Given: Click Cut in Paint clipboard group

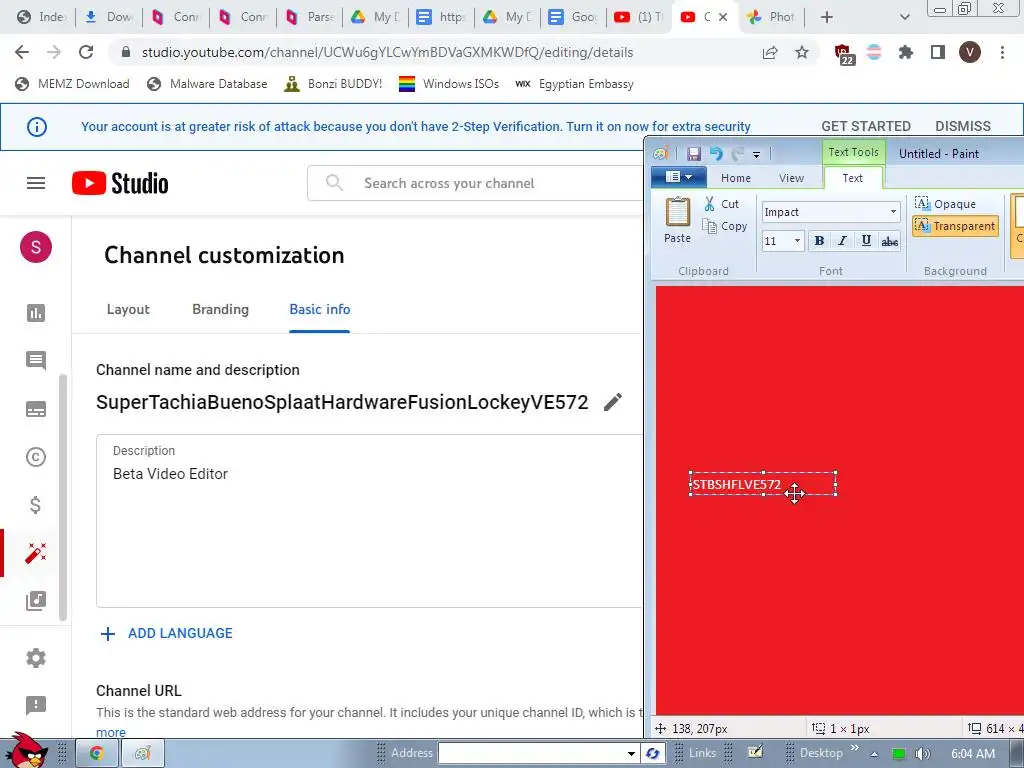Looking at the screenshot, I should (722, 204).
